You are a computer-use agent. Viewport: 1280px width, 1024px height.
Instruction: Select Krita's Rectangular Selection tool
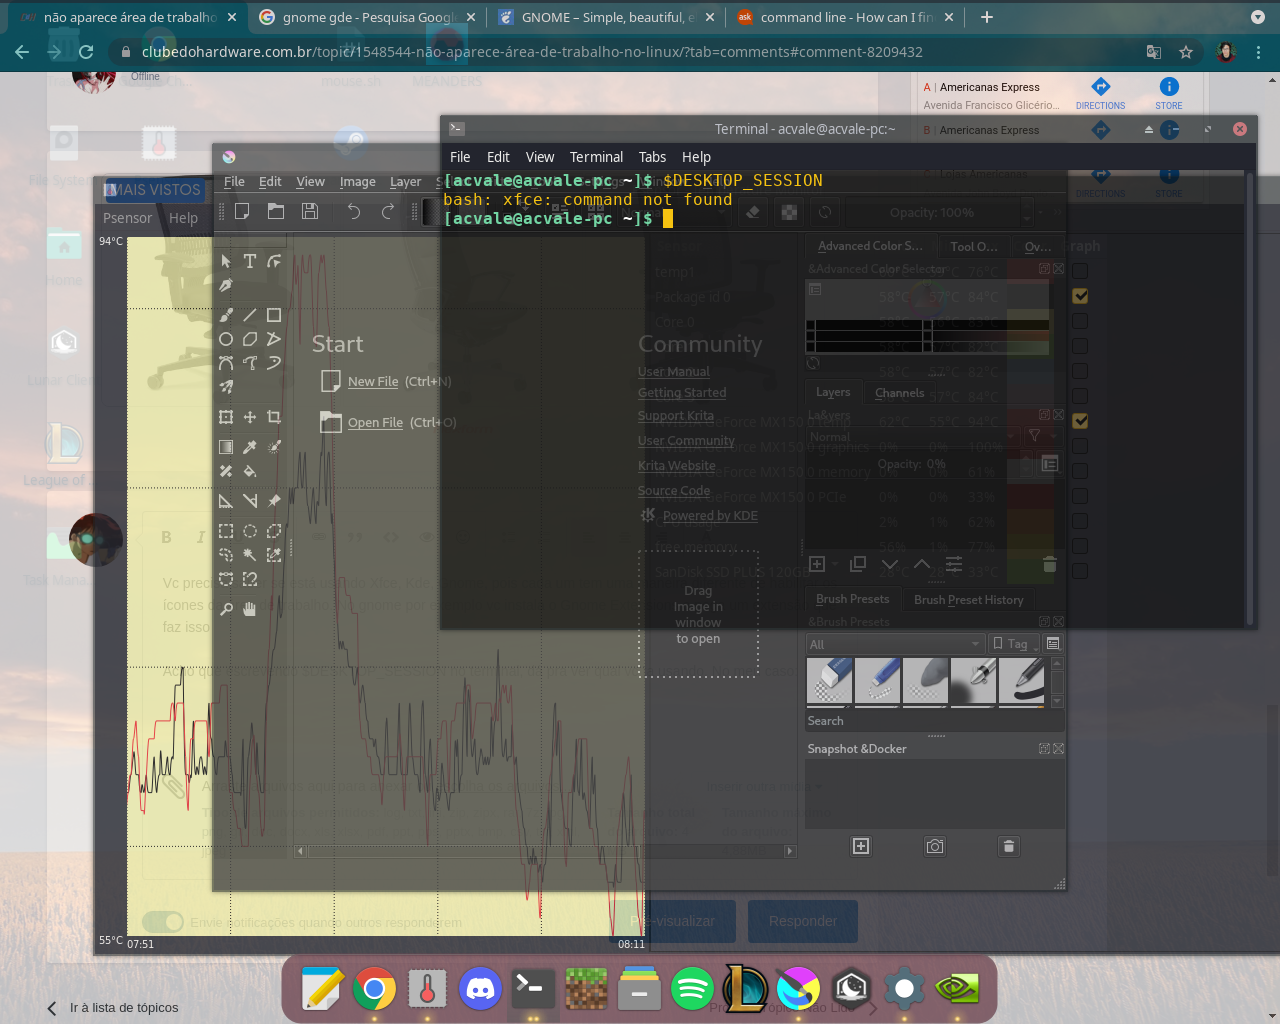[226, 531]
